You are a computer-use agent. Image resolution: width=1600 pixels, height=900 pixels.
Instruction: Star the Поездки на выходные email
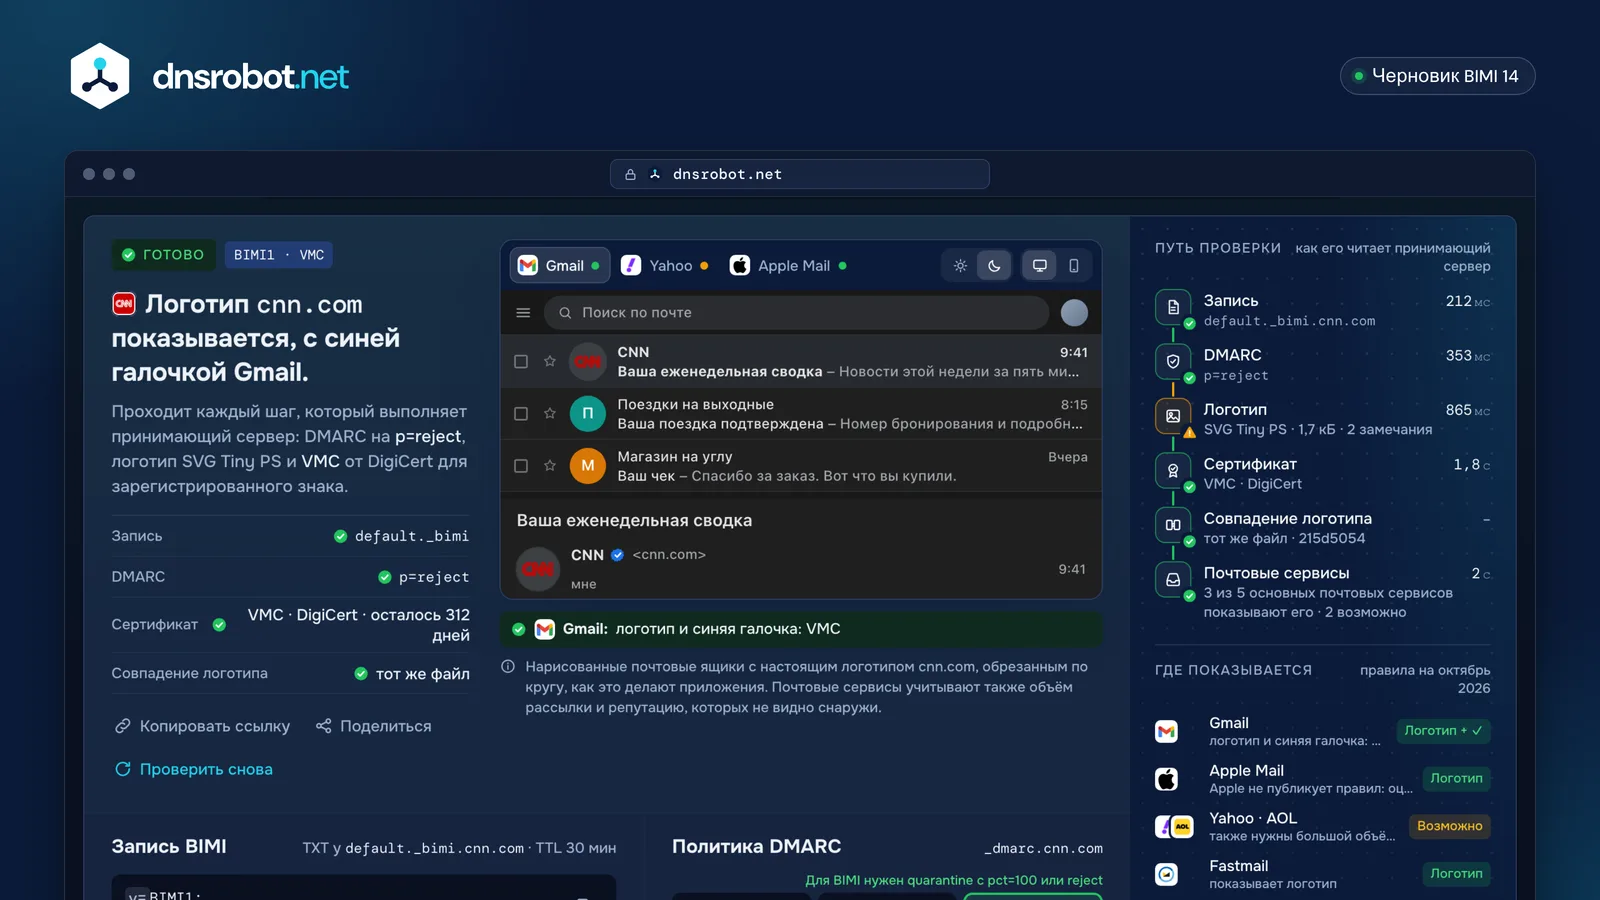pyautogui.click(x=550, y=413)
